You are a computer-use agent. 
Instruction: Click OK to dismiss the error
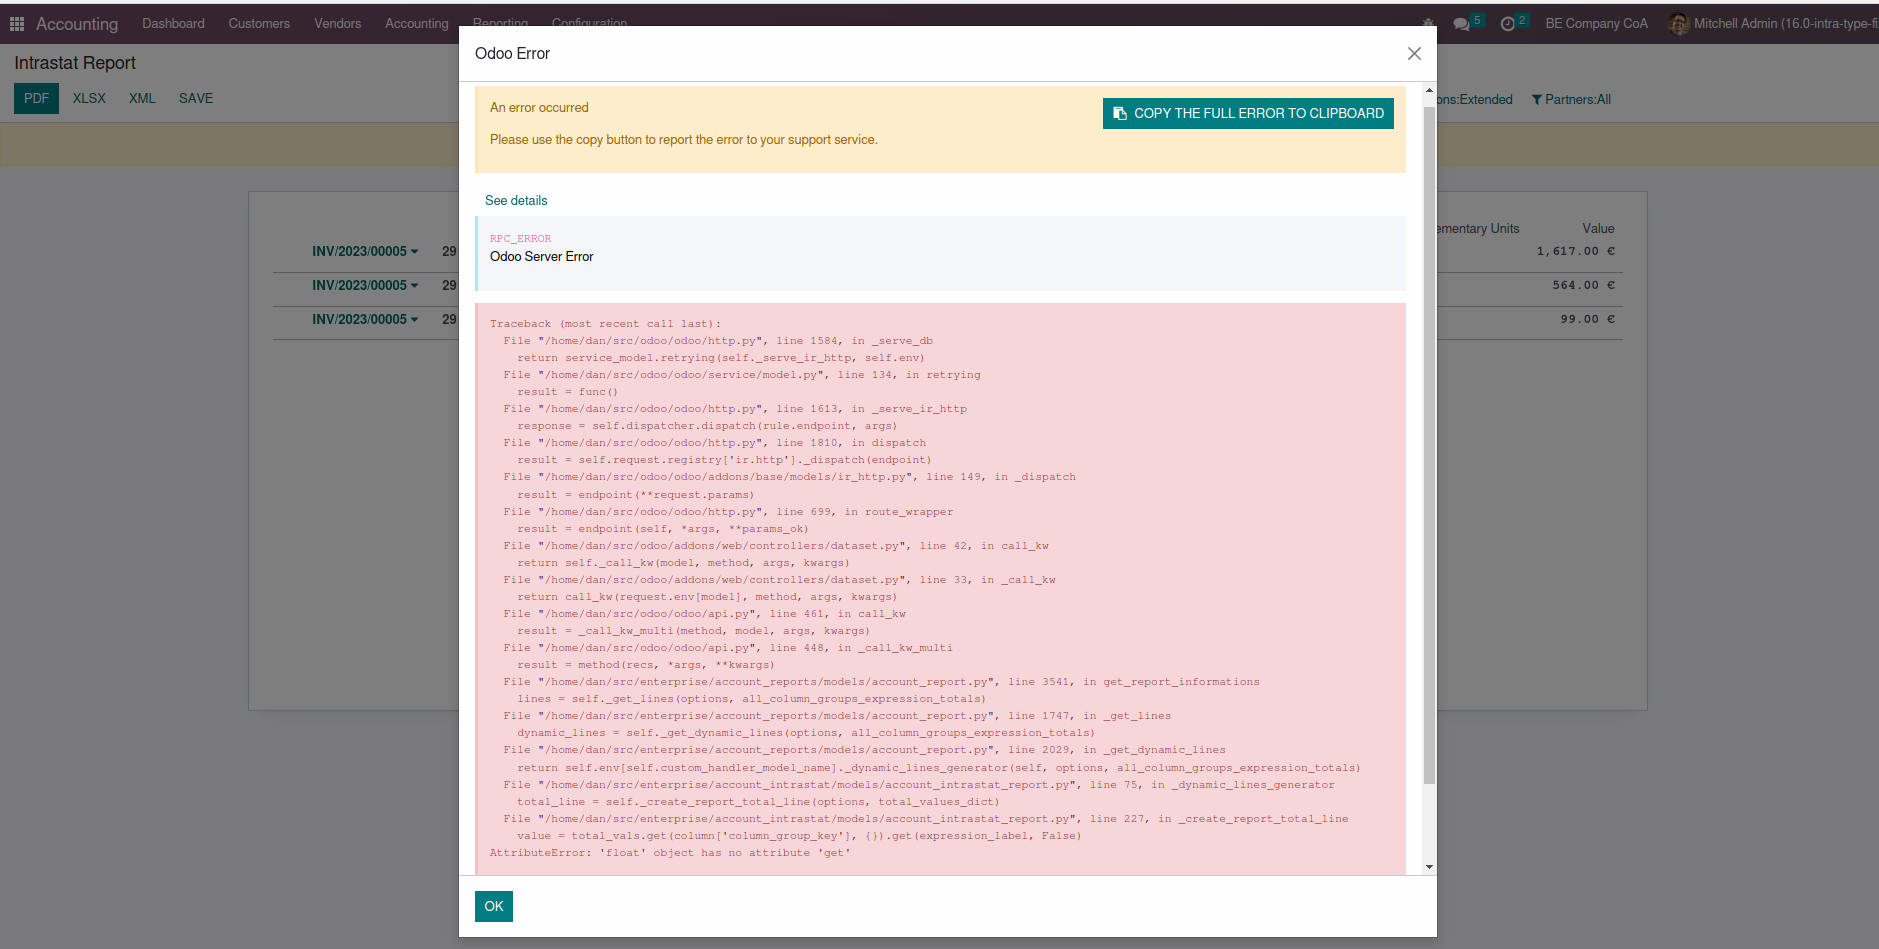click(x=494, y=906)
